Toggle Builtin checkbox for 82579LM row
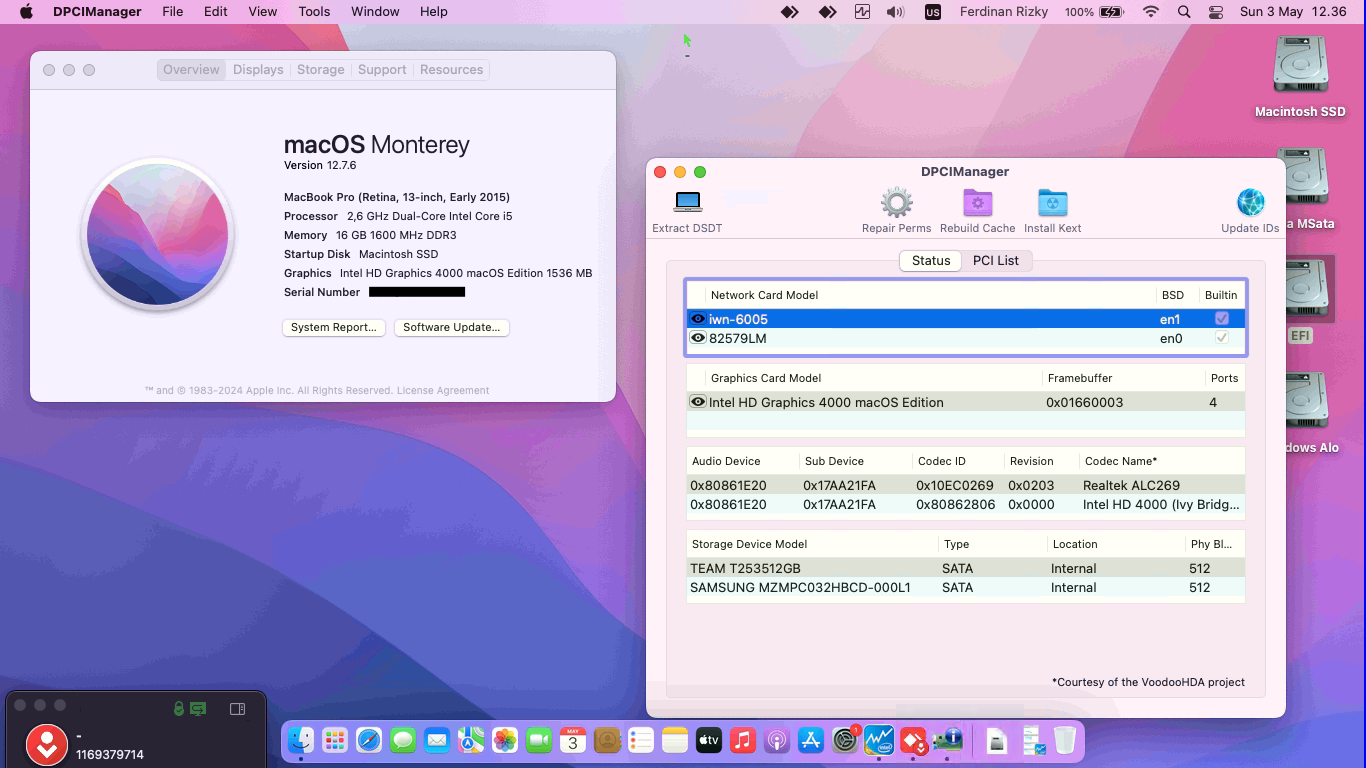 tap(1221, 338)
